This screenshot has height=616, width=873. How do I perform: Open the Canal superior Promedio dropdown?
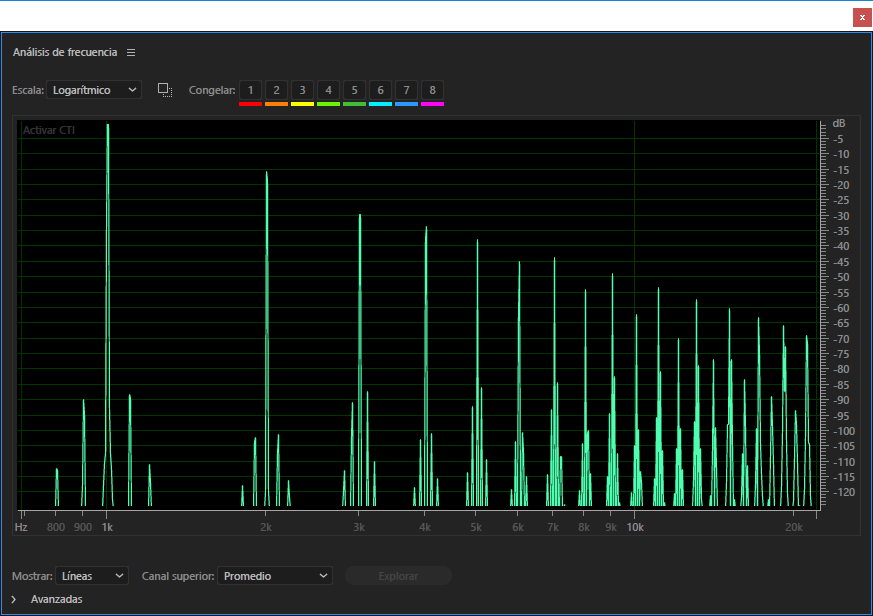275,576
